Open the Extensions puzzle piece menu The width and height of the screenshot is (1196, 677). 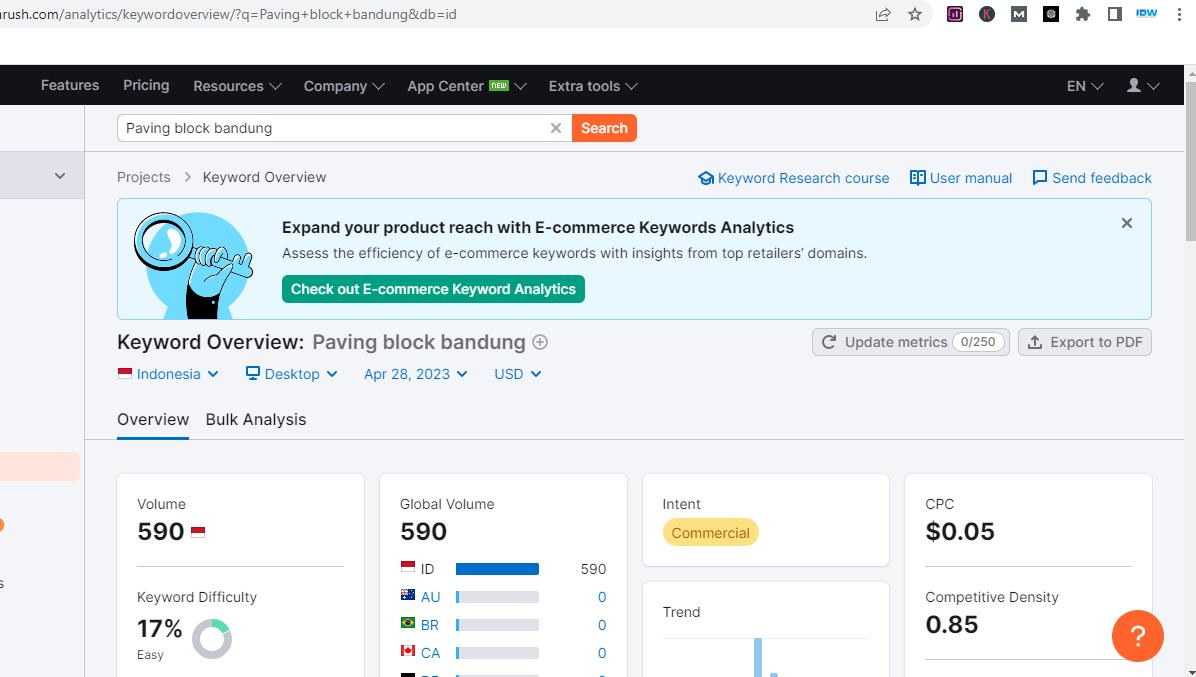coord(1082,14)
